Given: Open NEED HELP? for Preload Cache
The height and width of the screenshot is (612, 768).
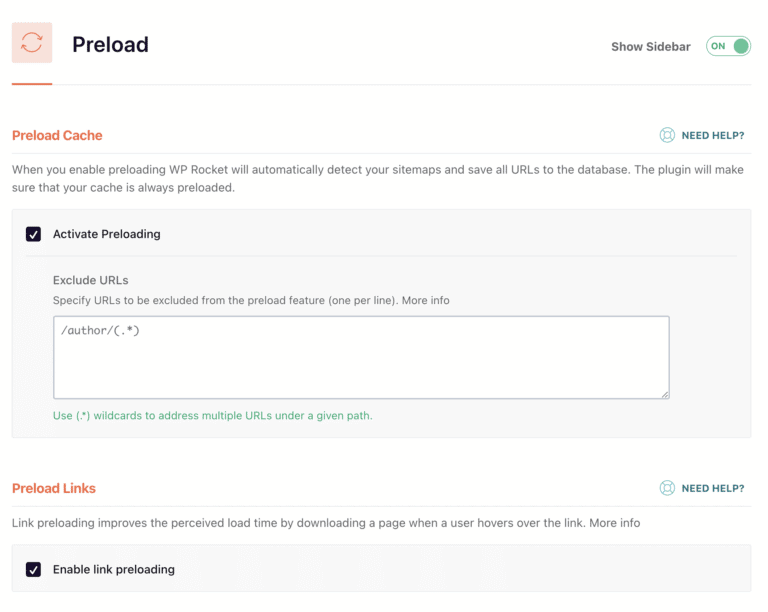Looking at the screenshot, I should [713, 136].
